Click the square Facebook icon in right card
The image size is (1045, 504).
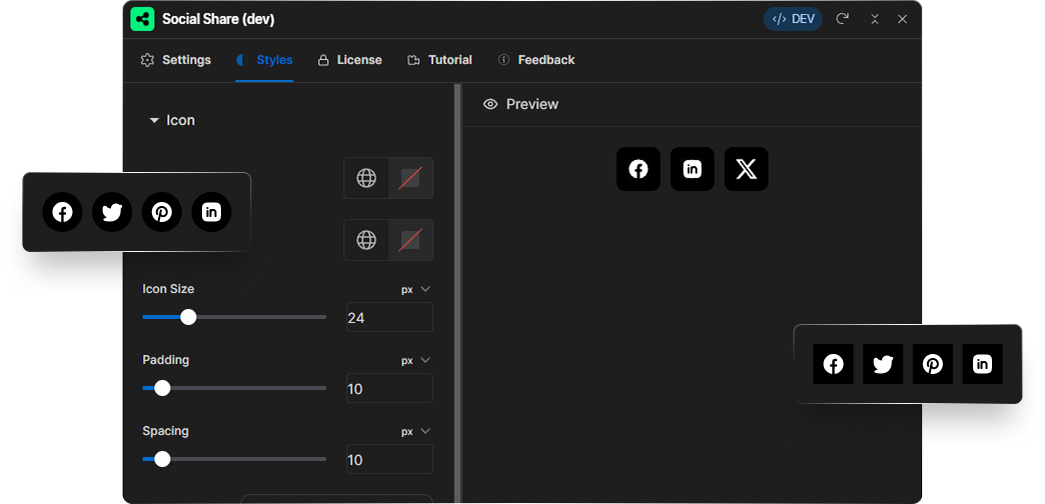[x=833, y=364]
